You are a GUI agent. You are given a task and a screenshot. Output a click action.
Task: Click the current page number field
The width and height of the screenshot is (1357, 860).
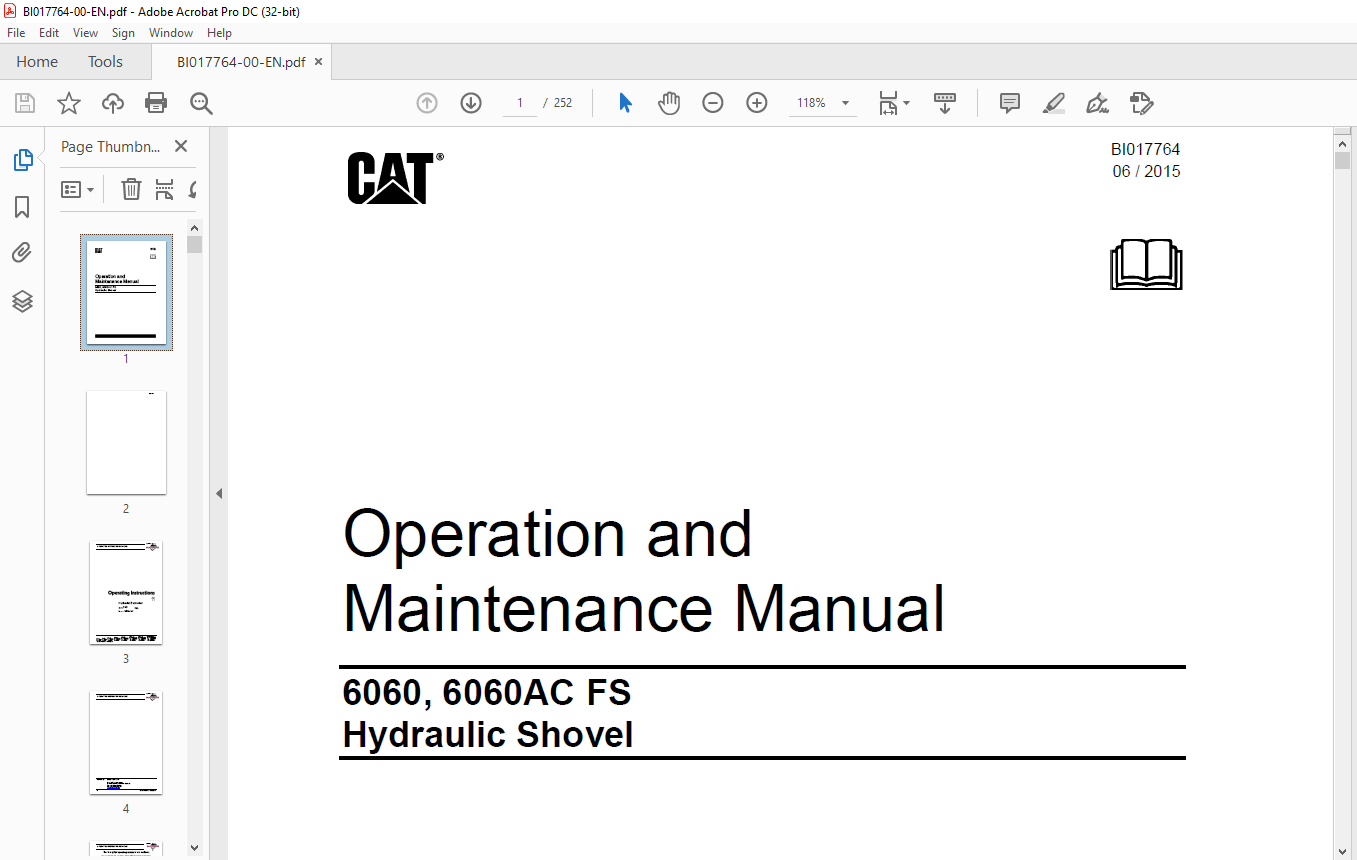[520, 103]
